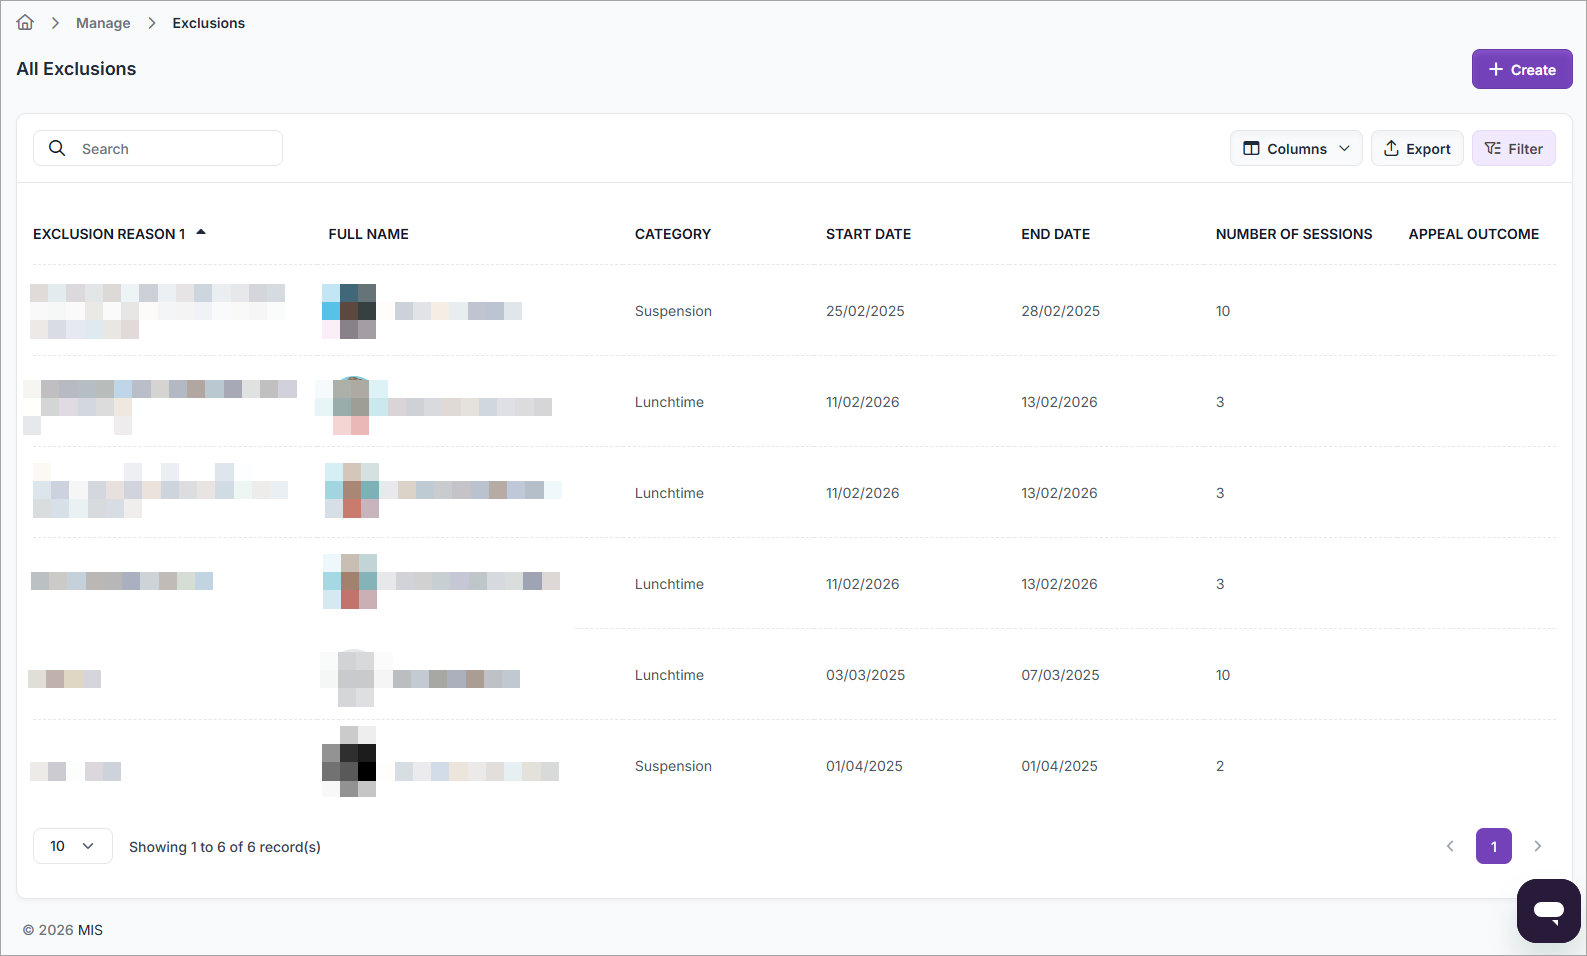Sort by Number of Sessions header
1587x956 pixels.
tap(1293, 234)
